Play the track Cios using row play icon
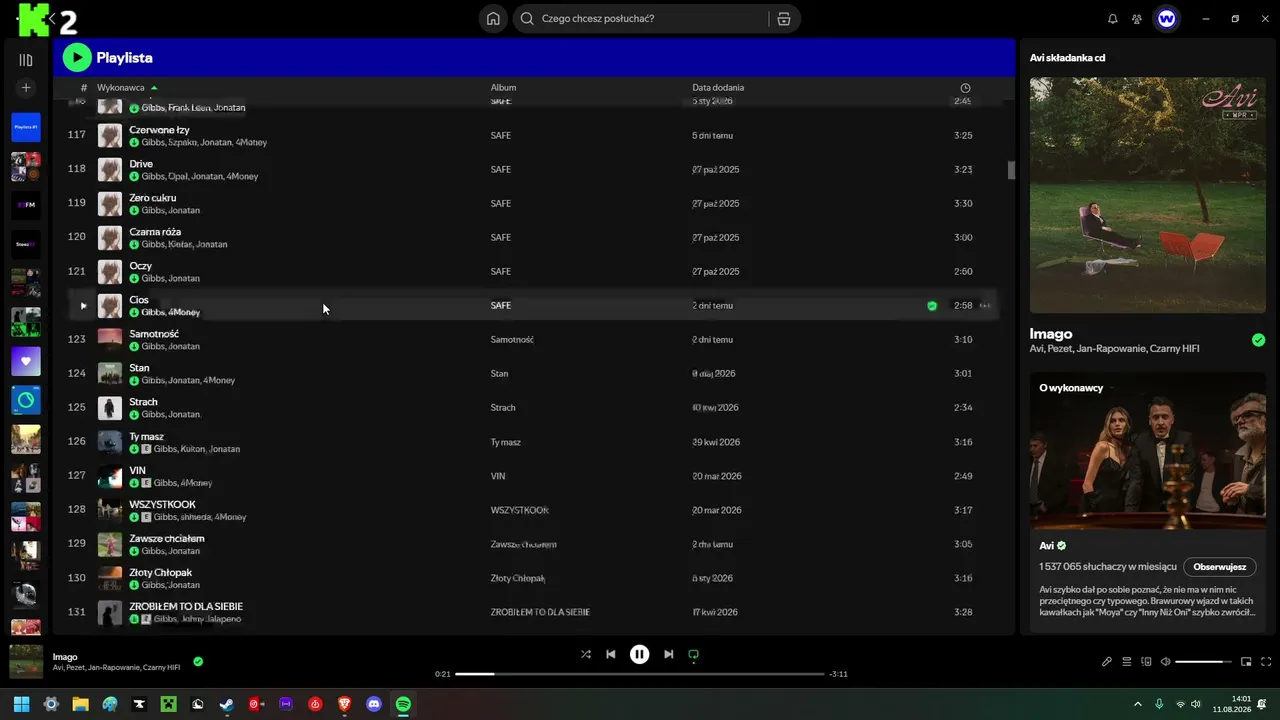The height and width of the screenshot is (720, 1280). coord(83,306)
